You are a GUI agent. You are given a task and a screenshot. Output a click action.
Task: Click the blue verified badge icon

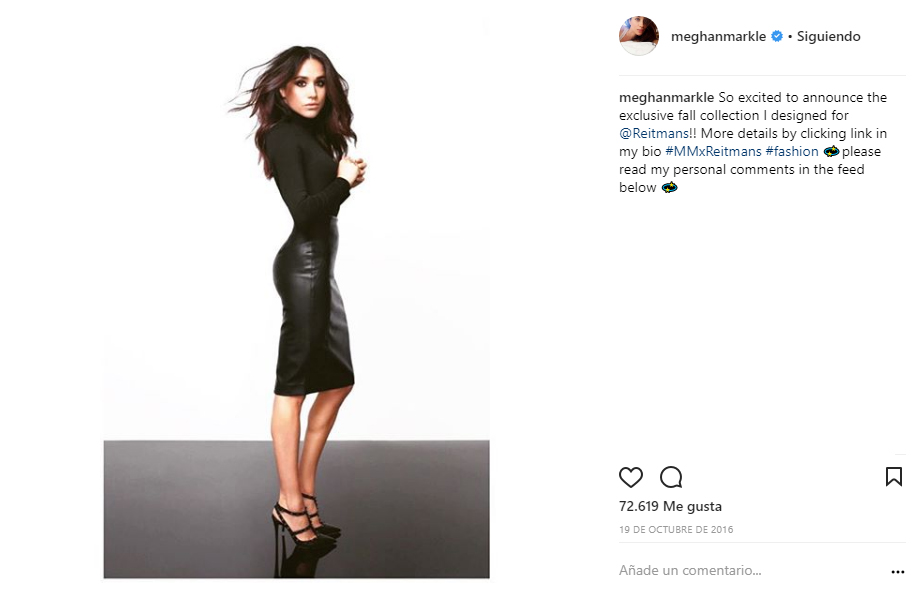pyautogui.click(x=776, y=36)
